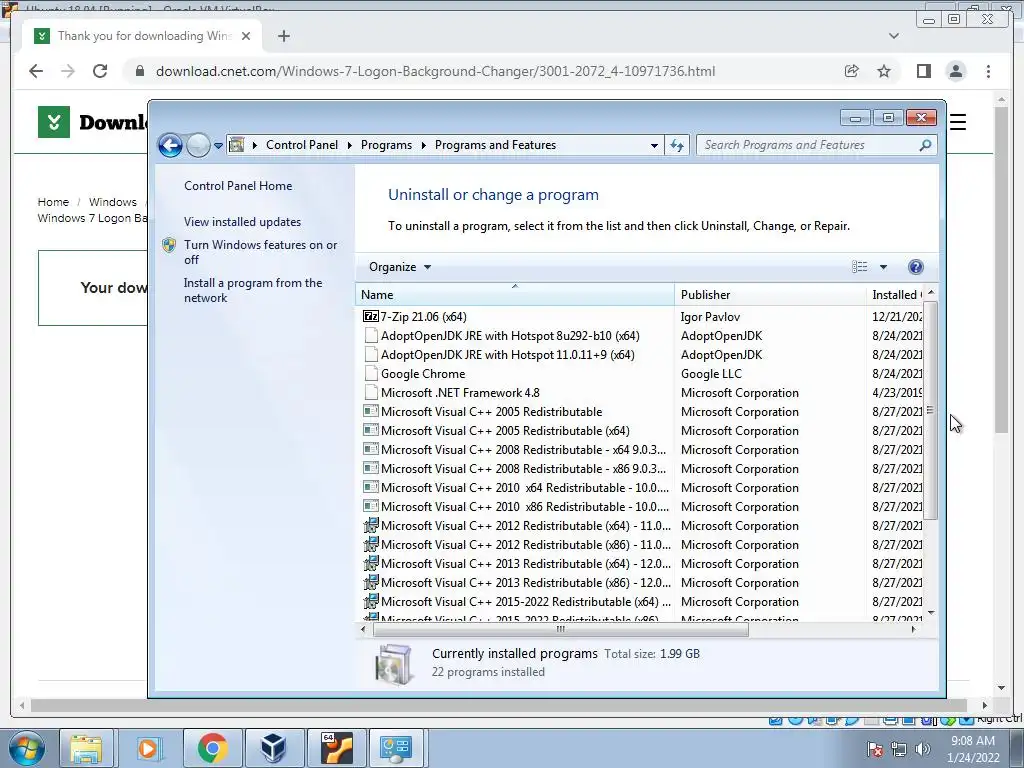This screenshot has width=1024, height=768.
Task: Select Visual C++ 2013 Redistributable (x86) icon
Action: pyautogui.click(x=371, y=582)
